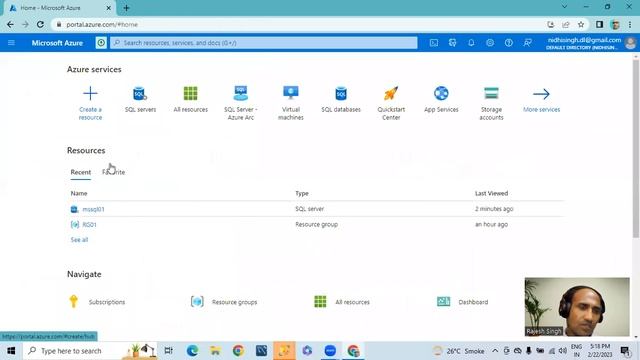640x360 pixels.
Task: Open Dashboard under Navigate
Action: [462, 302]
